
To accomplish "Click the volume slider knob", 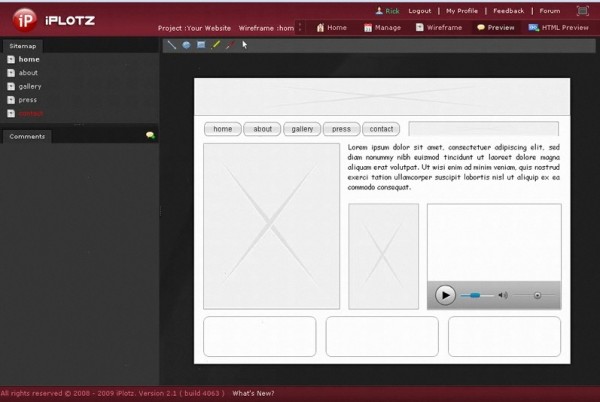I will [537, 295].
